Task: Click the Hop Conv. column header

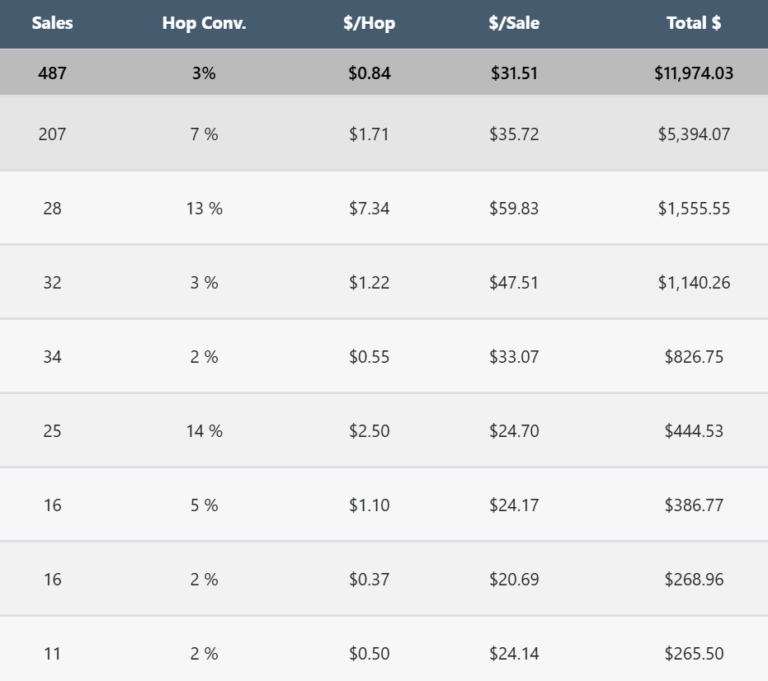Action: [204, 23]
